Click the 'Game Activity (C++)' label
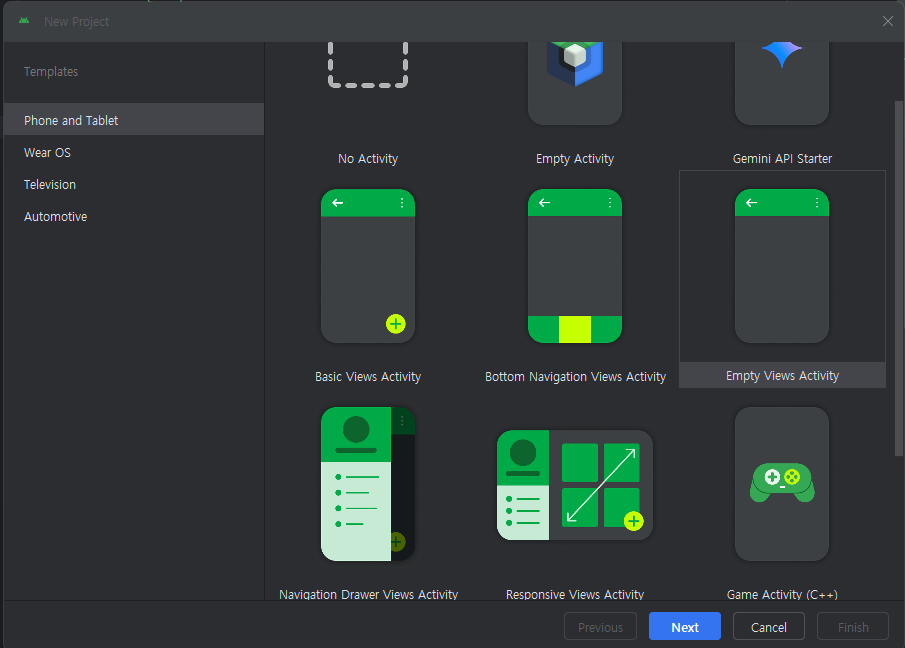Viewport: 905px width, 648px height. 782,594
